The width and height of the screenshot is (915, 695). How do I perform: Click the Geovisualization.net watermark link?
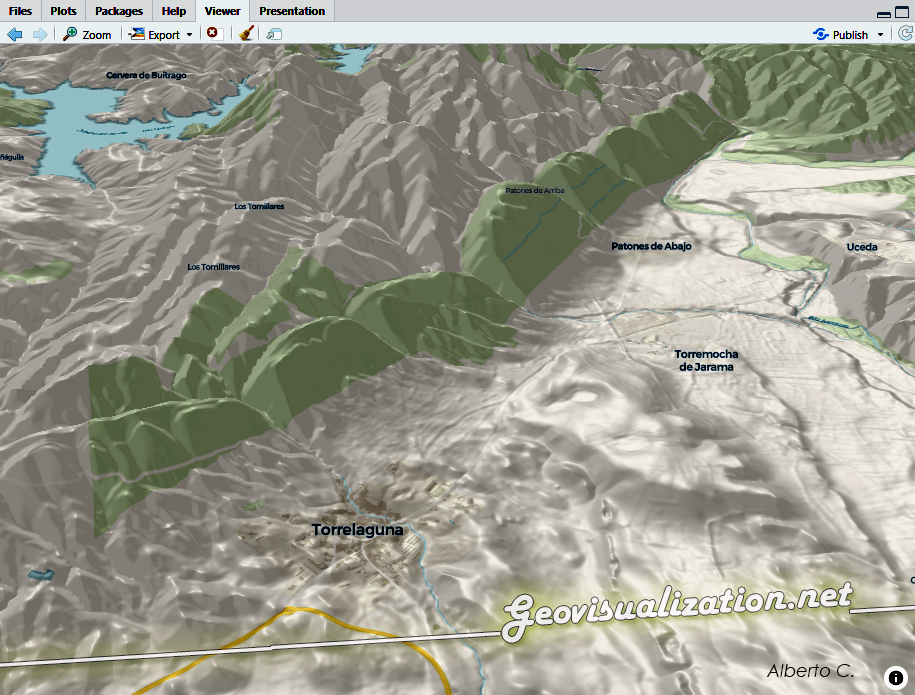[x=677, y=606]
